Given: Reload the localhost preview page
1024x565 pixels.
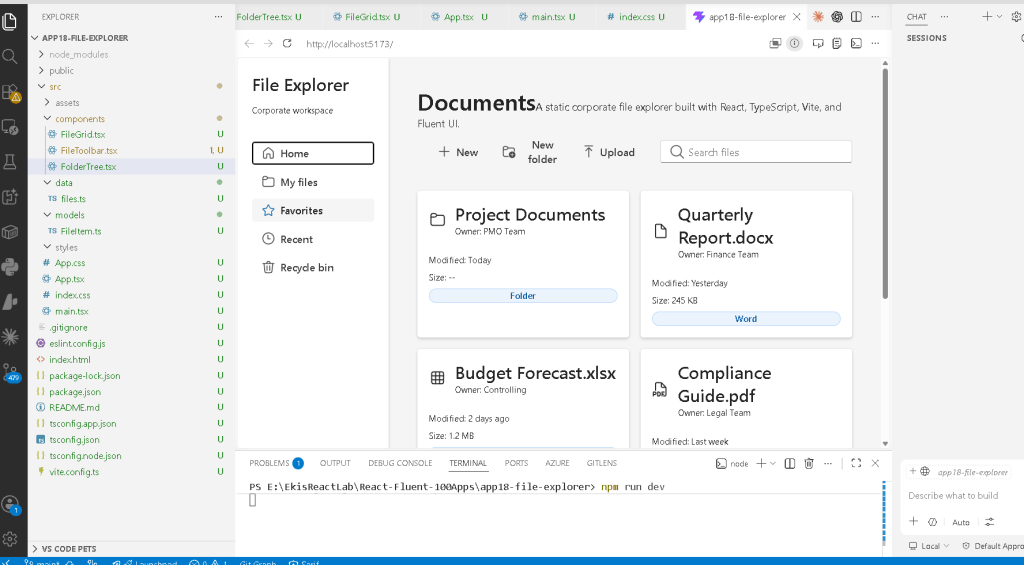Looking at the screenshot, I should pos(287,44).
